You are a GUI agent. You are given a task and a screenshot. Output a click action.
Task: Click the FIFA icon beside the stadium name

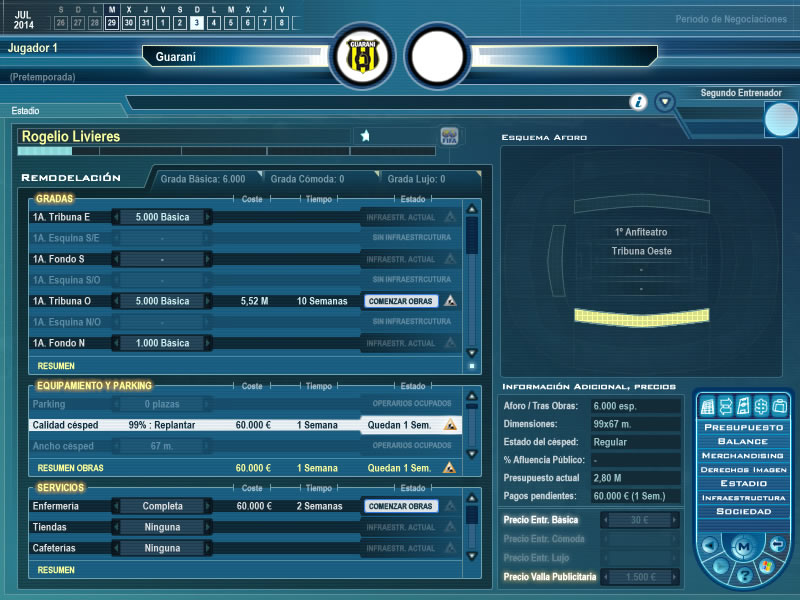pos(450,136)
